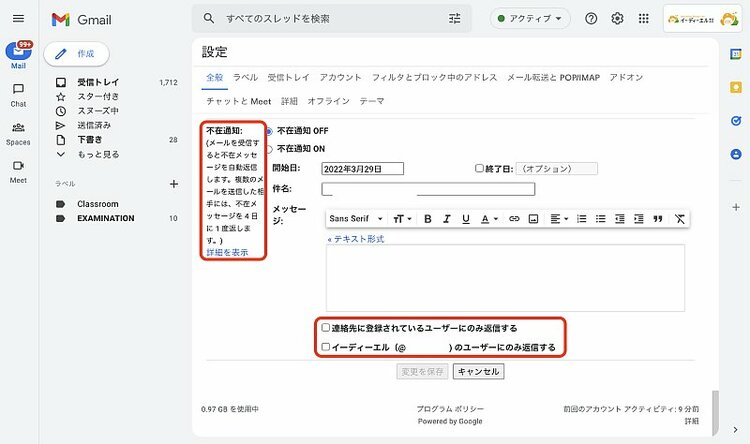Image resolution: width=750 pixels, height=444 pixels.
Task: Apply quote formatting
Action: tap(658, 219)
